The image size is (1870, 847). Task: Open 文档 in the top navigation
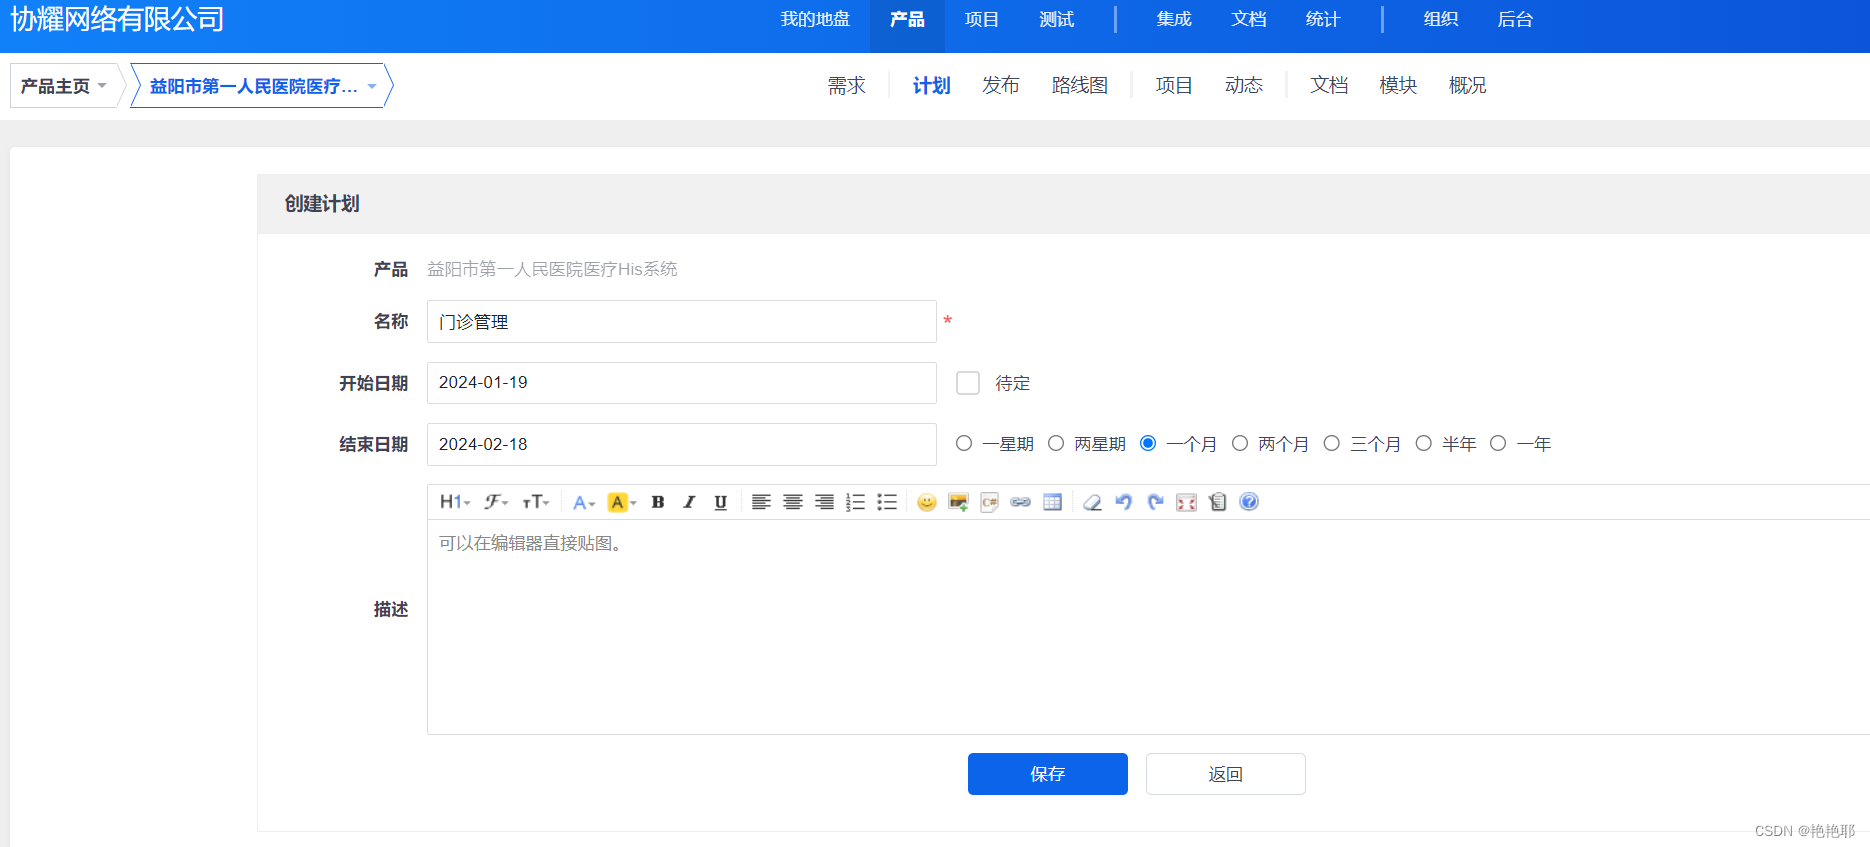(x=1249, y=19)
